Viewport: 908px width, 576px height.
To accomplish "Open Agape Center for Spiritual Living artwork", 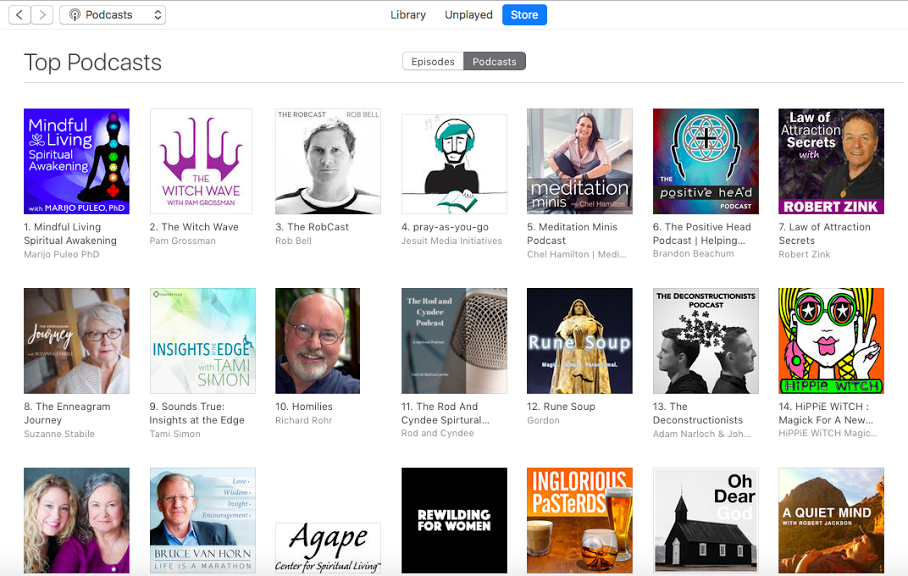I will [328, 548].
